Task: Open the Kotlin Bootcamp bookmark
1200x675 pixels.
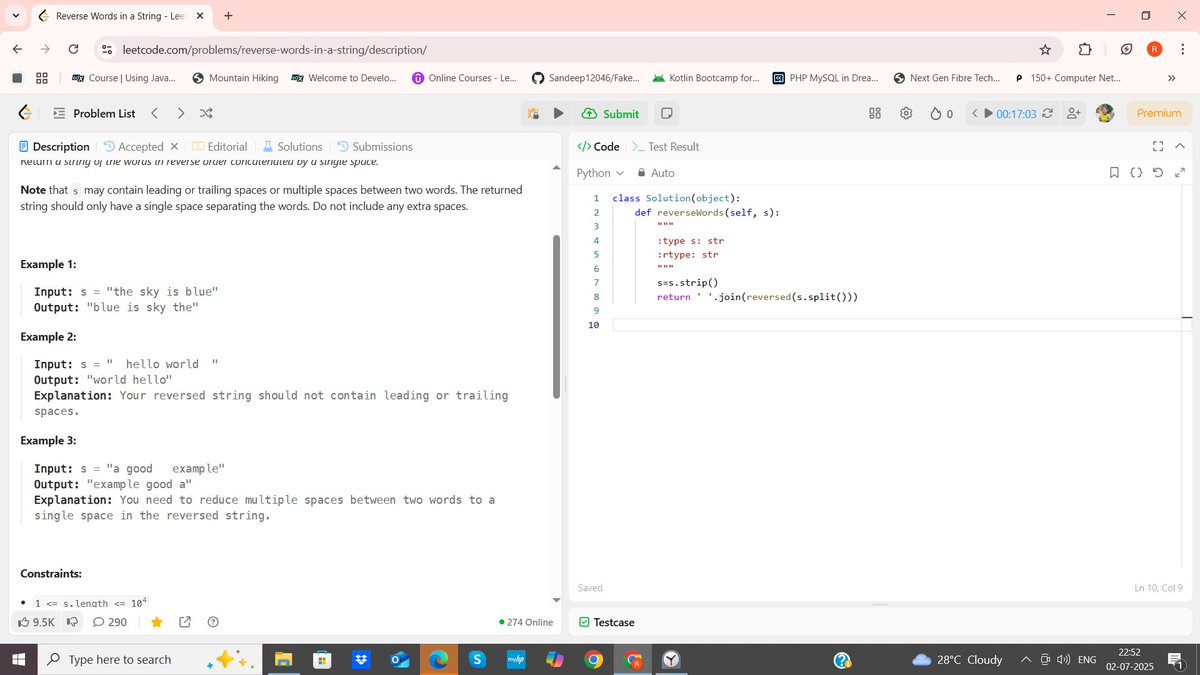Action: click(x=706, y=78)
